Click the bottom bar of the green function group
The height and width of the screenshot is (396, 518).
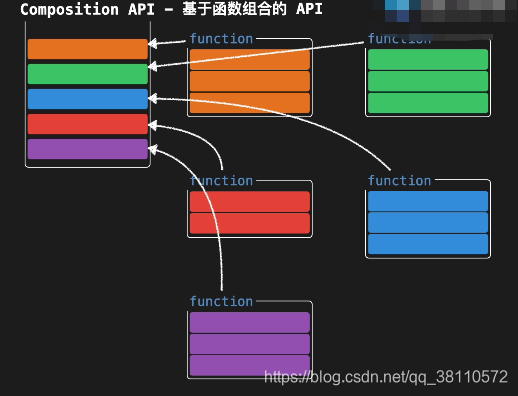(428, 103)
